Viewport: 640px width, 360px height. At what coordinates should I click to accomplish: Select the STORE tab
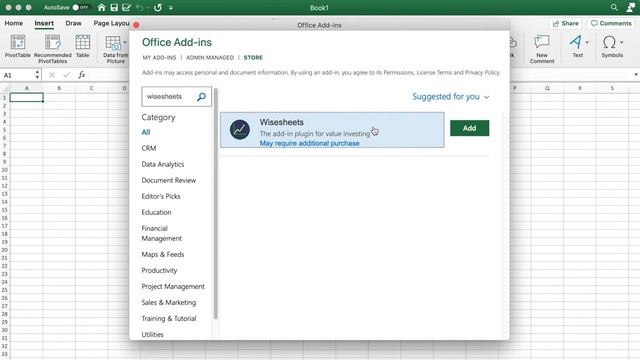click(253, 58)
